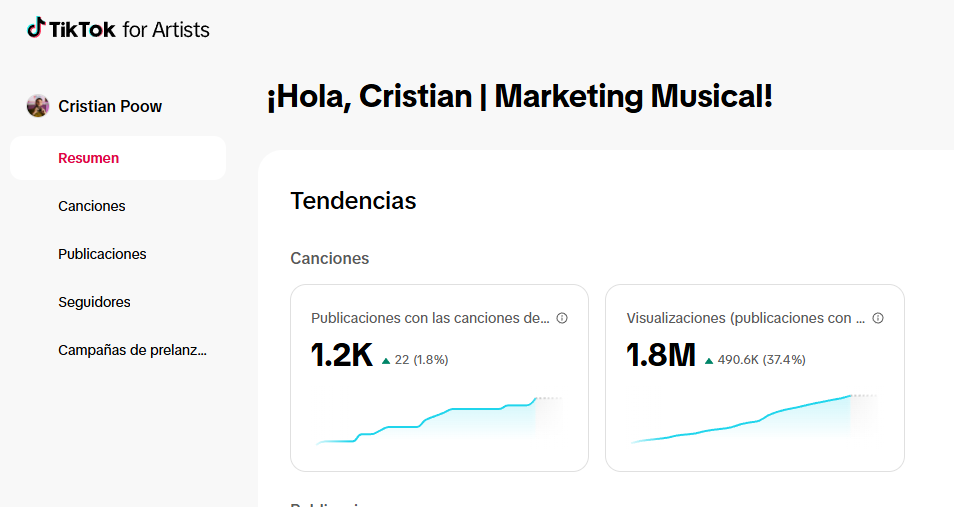Click info icon beside Publicaciones con las canciones
The height and width of the screenshot is (507, 954).
click(562, 318)
